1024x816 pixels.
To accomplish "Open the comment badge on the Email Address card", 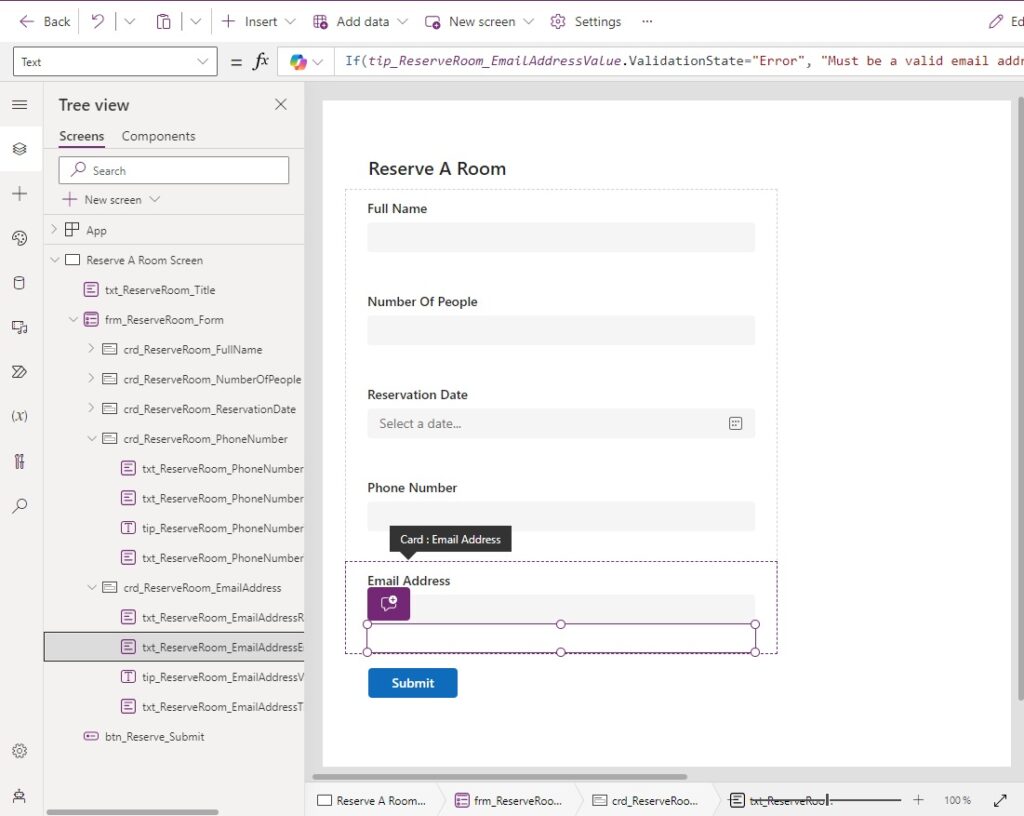I will [388, 603].
